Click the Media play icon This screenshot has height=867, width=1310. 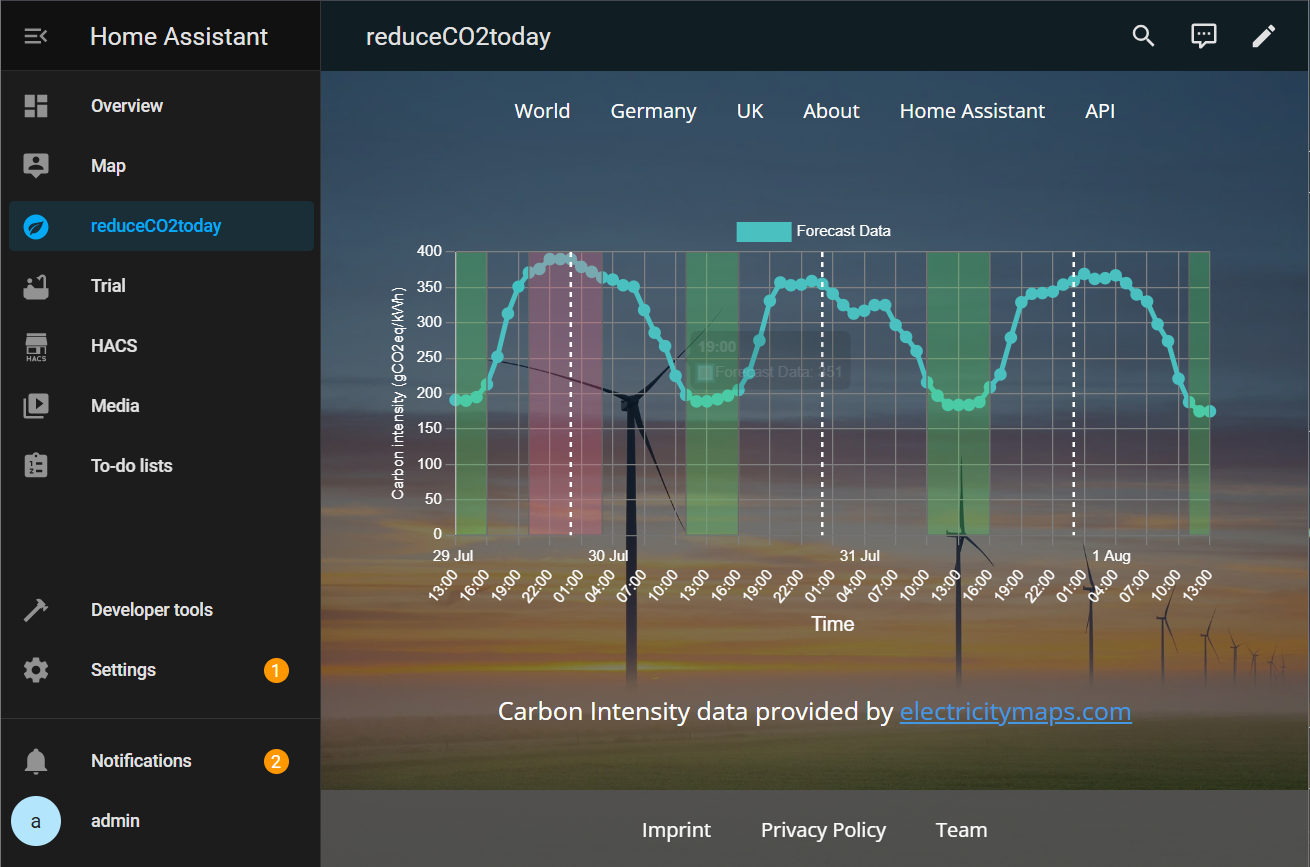coord(36,406)
